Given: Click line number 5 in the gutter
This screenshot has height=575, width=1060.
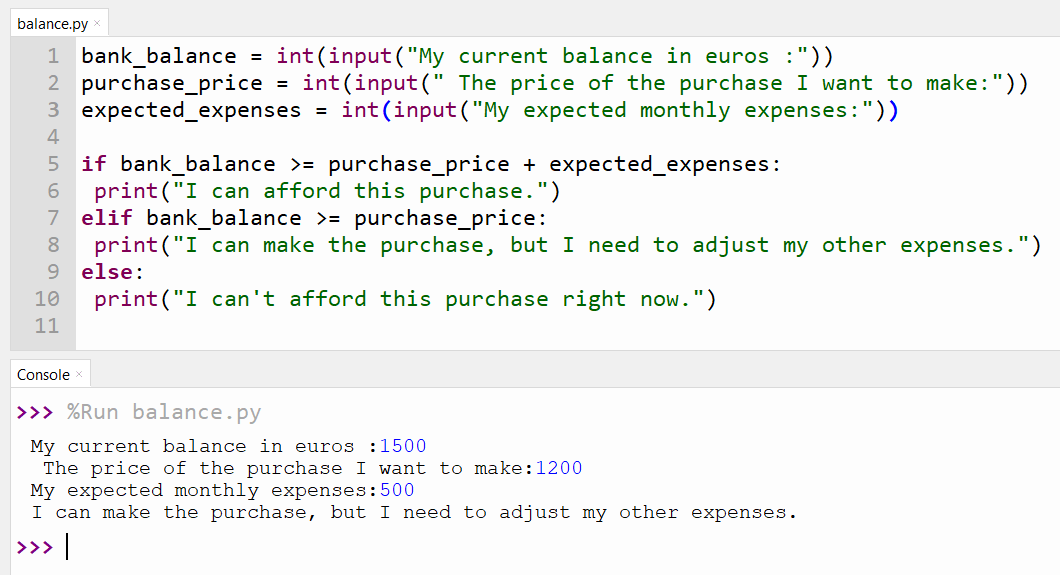Looking at the screenshot, I should click(x=53, y=164).
